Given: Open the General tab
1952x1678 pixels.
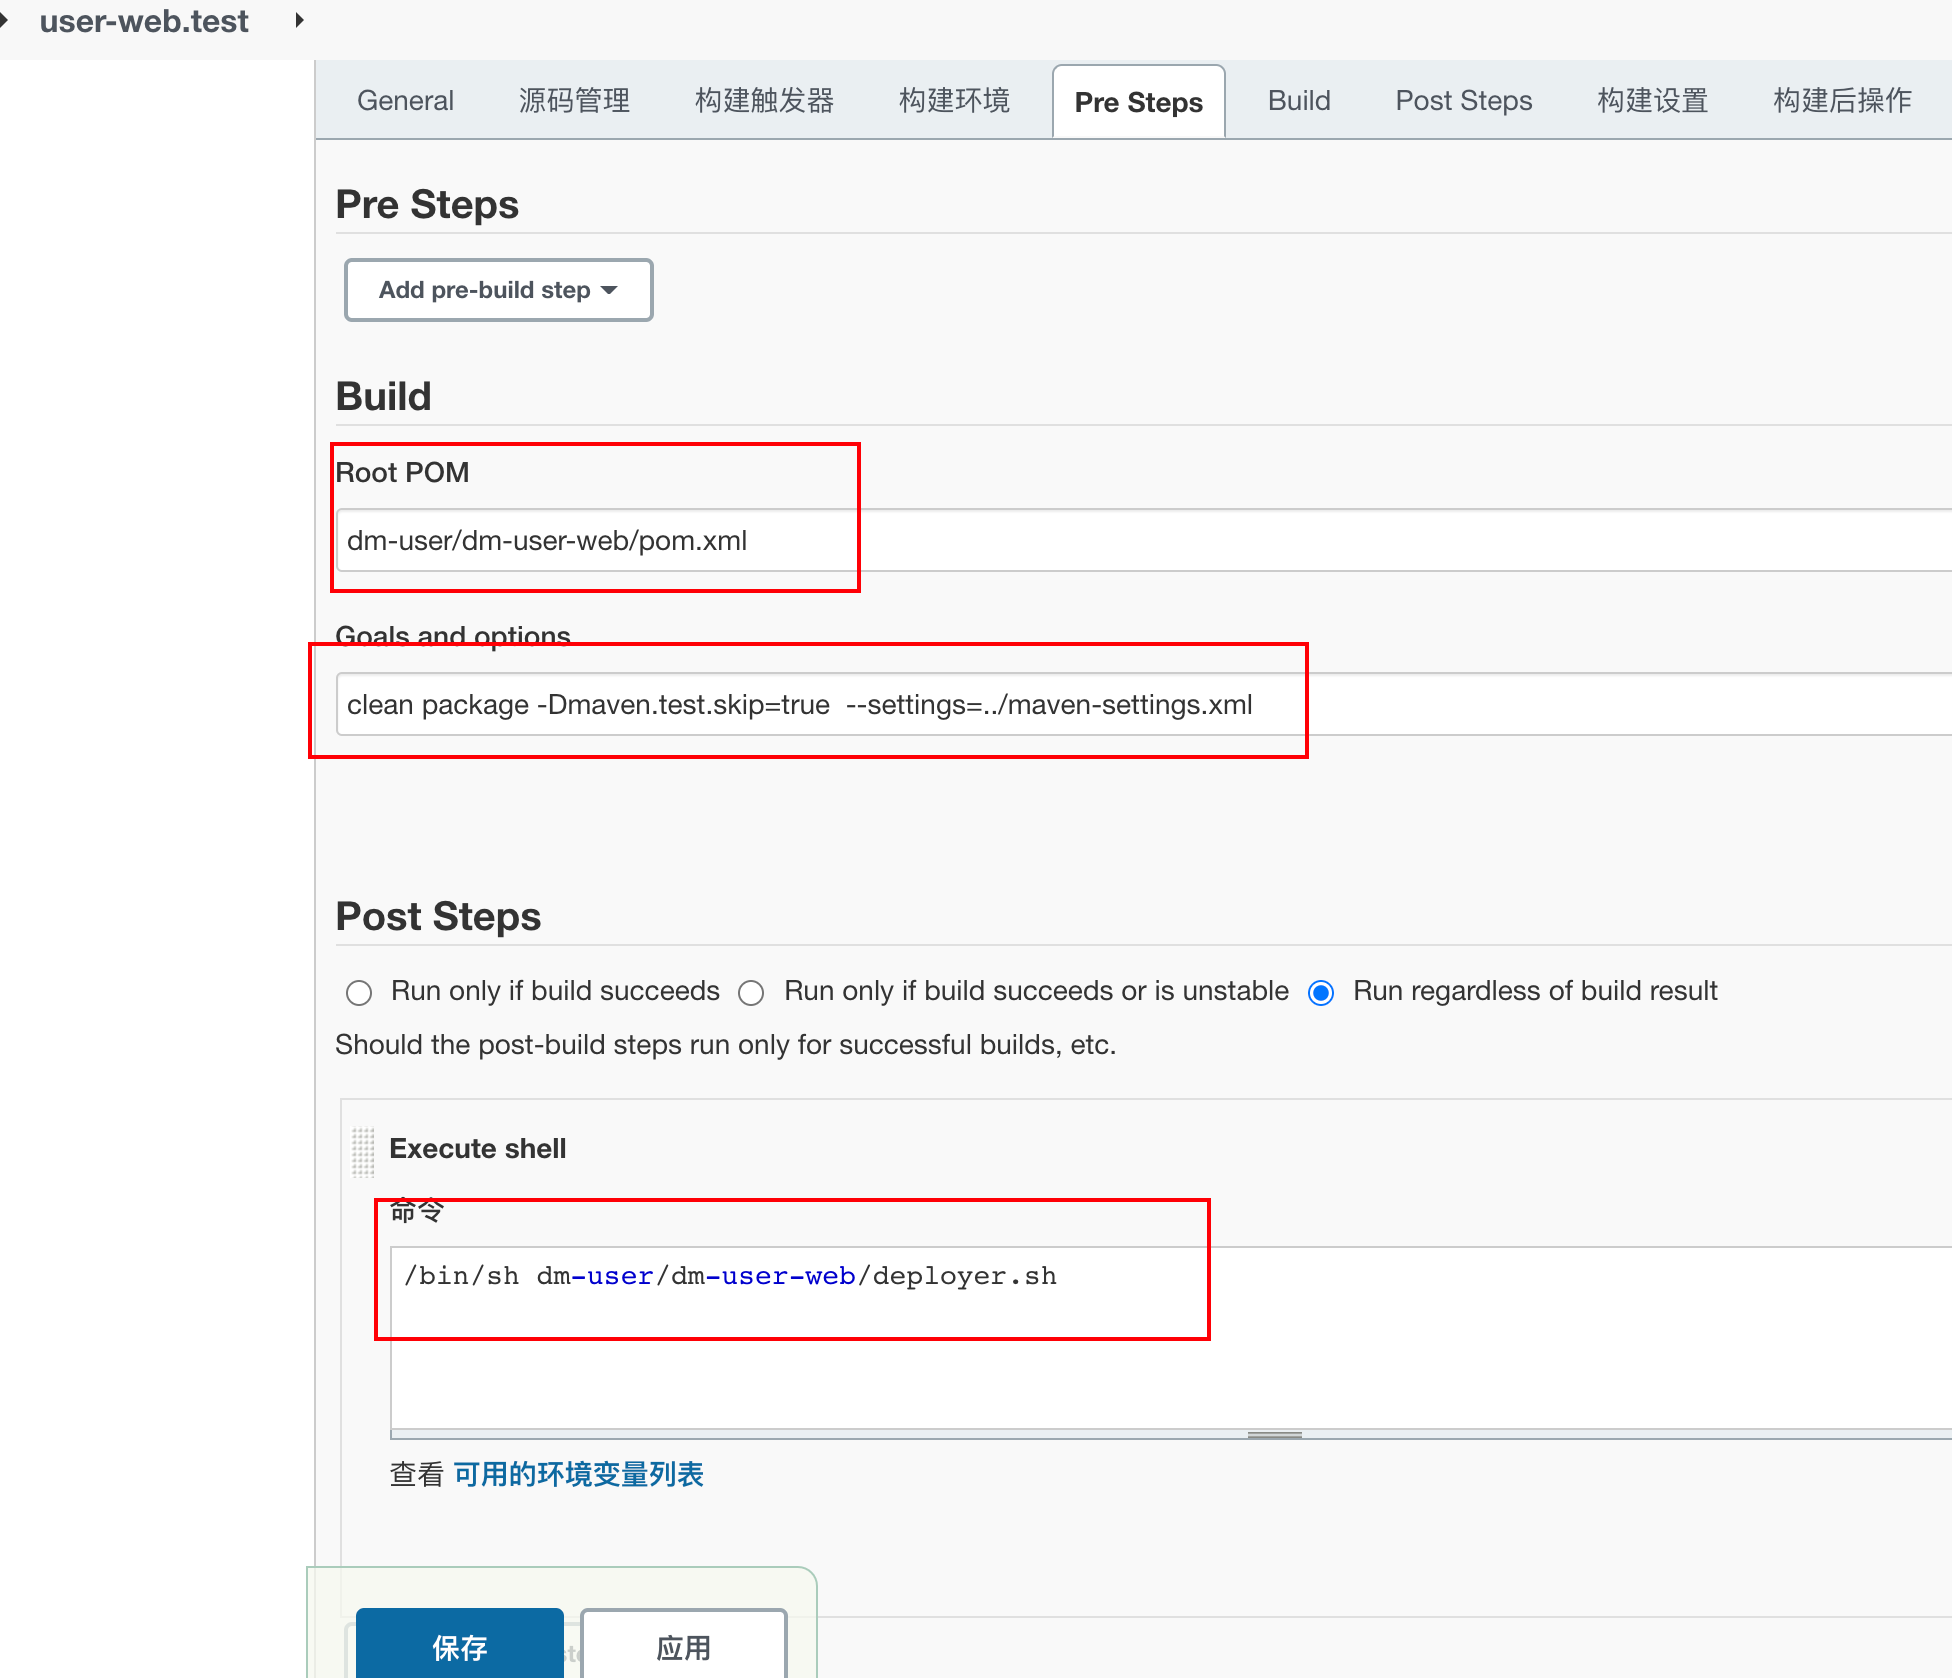Looking at the screenshot, I should 405,101.
